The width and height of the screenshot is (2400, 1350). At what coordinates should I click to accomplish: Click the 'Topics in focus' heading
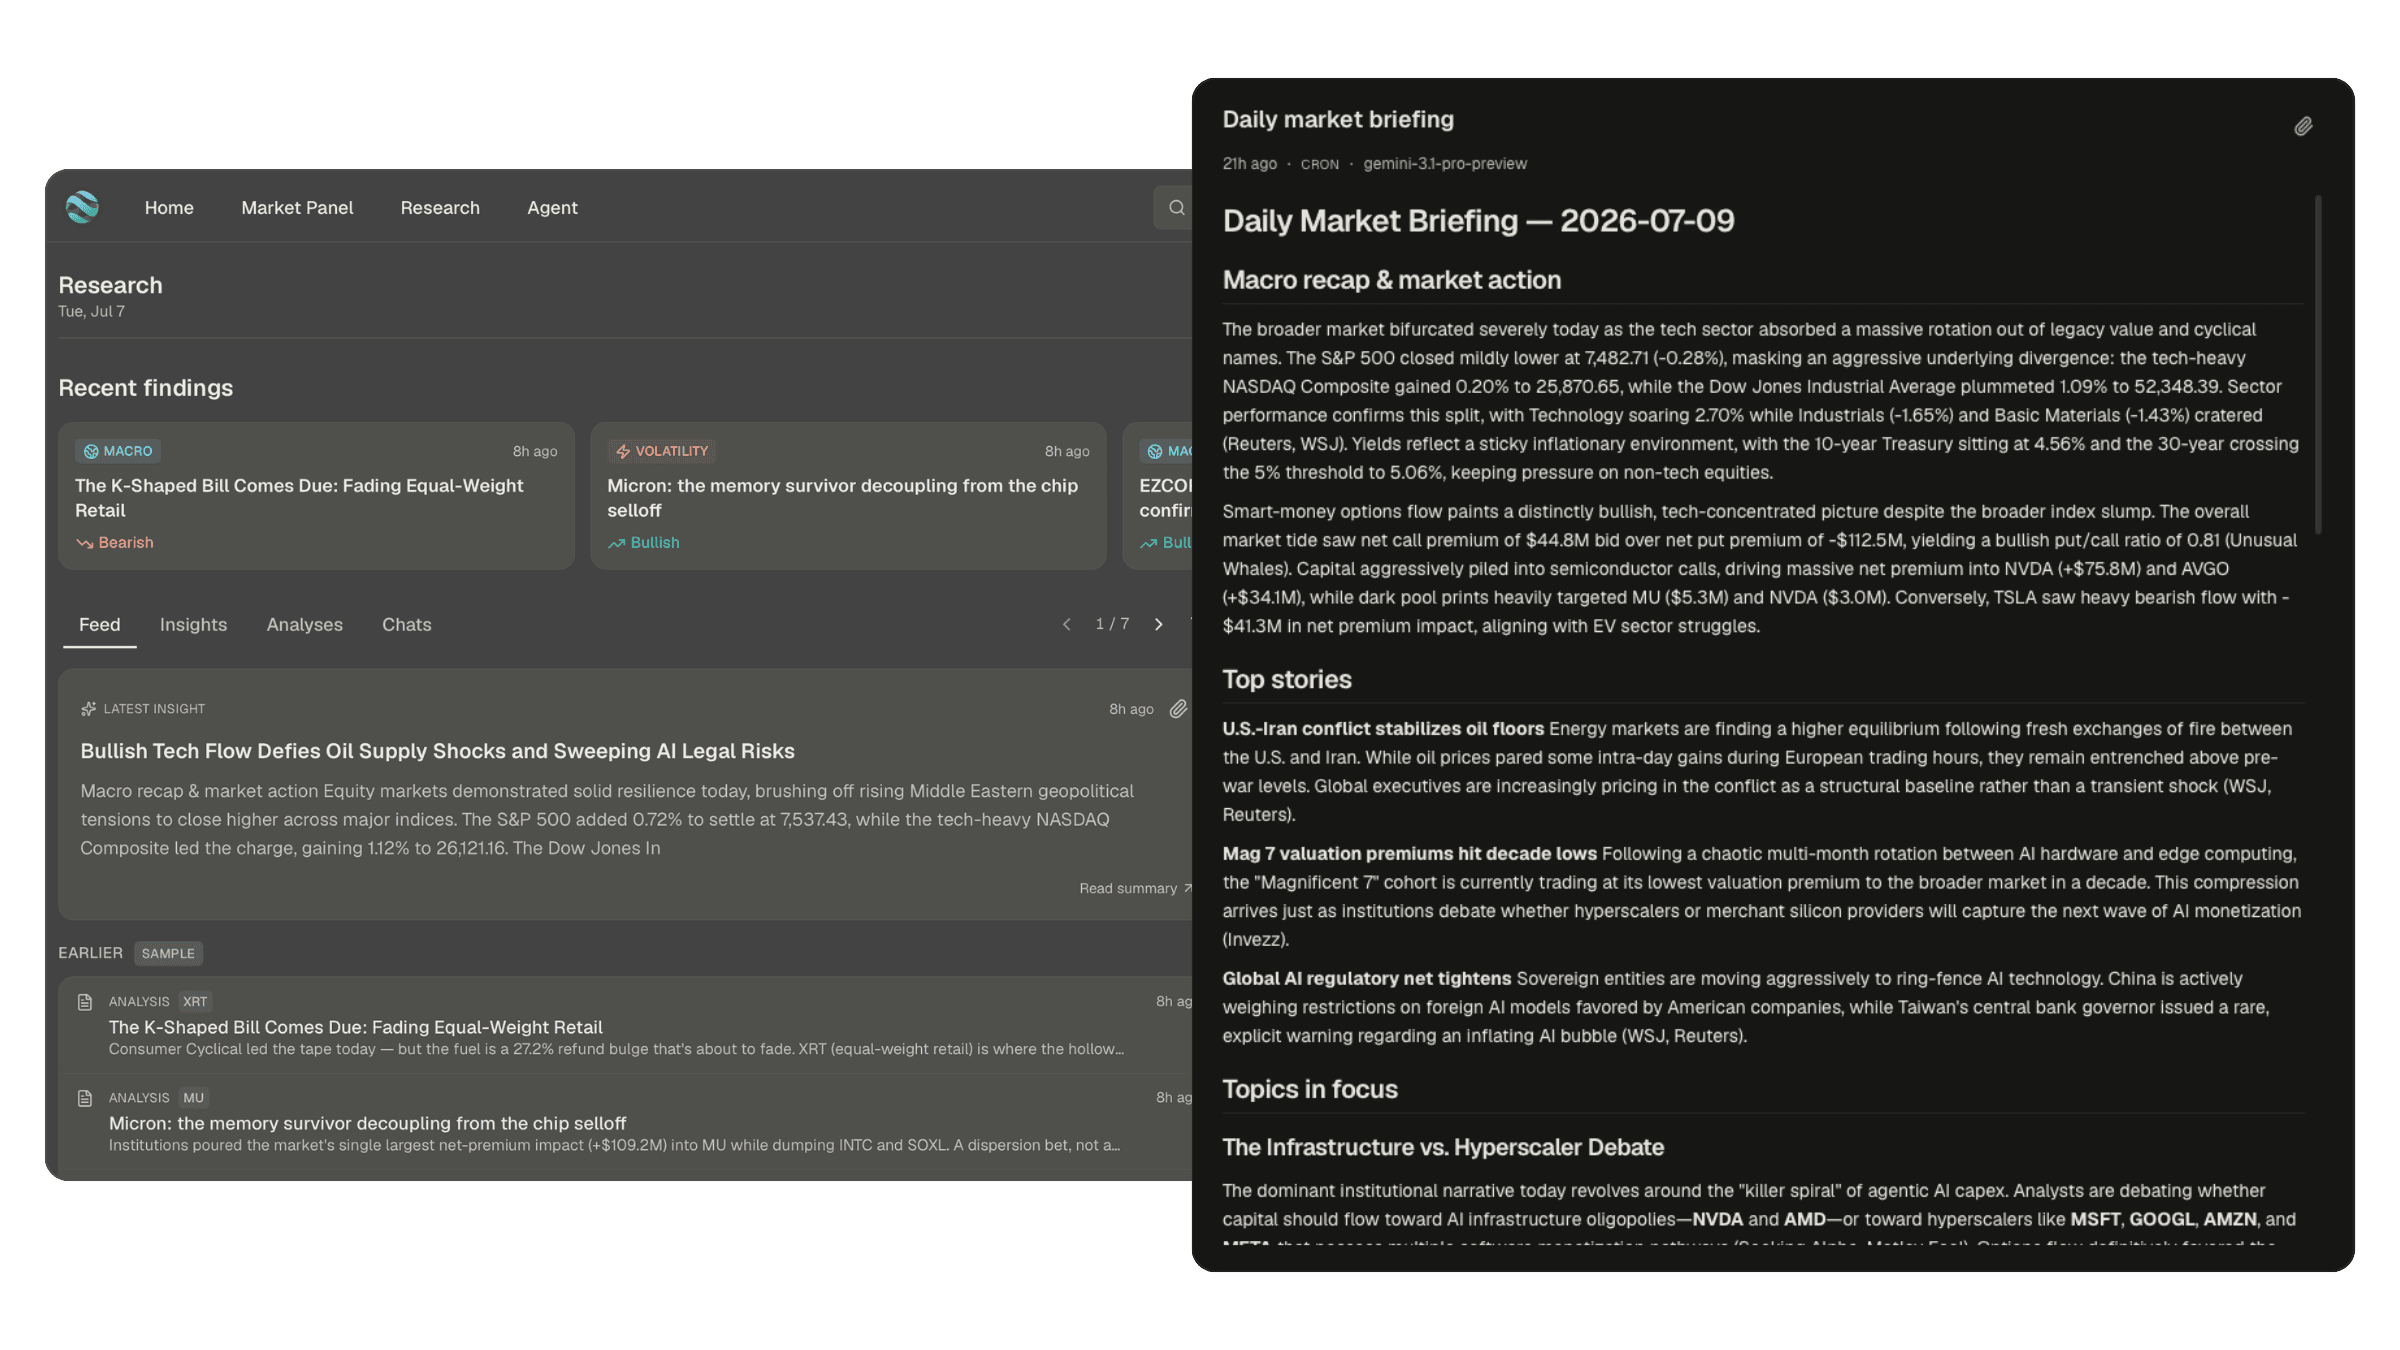tap(1309, 1089)
